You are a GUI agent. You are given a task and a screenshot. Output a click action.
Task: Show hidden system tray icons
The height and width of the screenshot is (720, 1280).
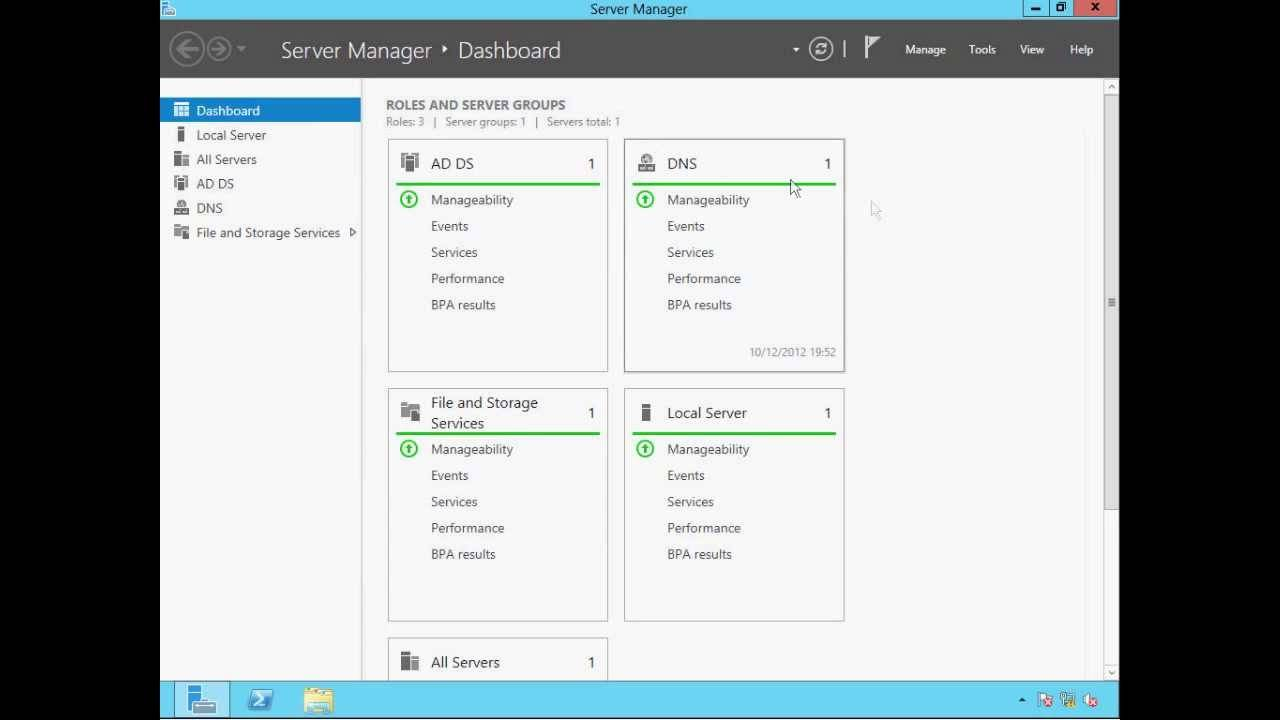[1022, 700]
